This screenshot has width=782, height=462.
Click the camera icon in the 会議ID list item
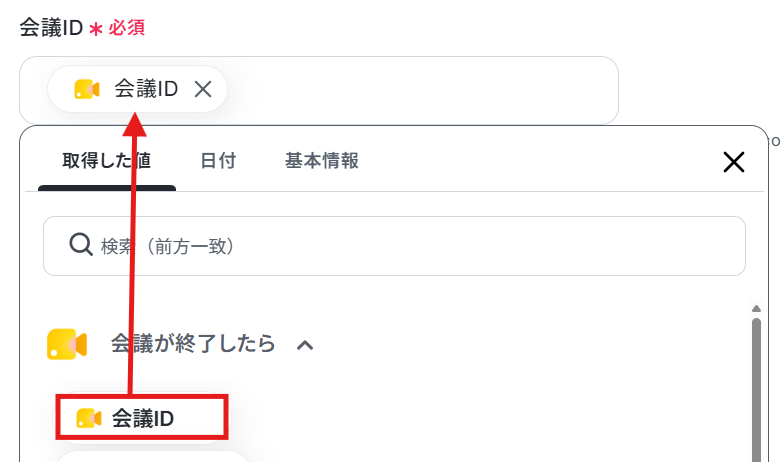point(89,418)
